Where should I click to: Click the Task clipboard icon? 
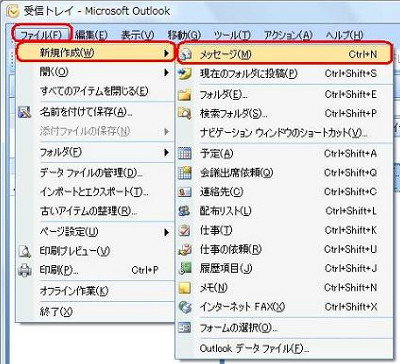[x=184, y=230]
